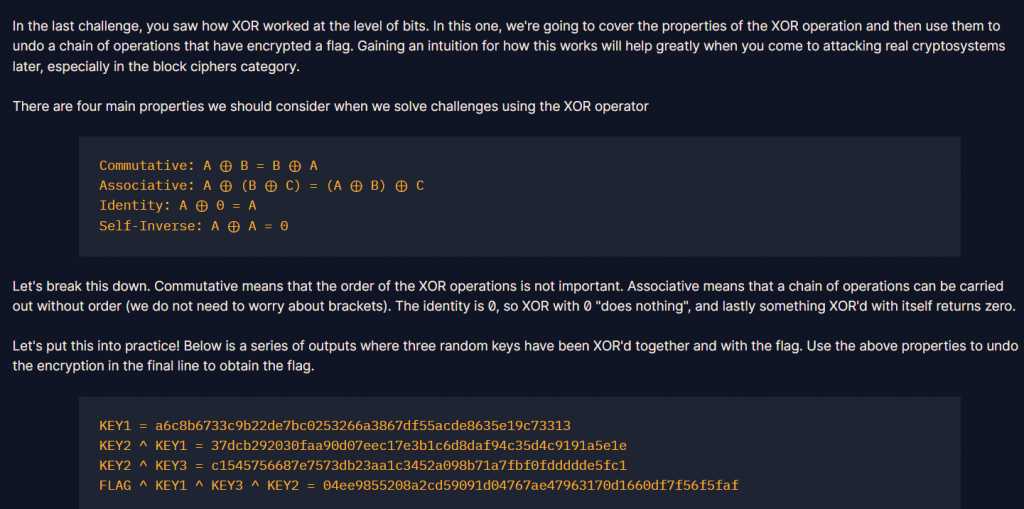Click the KEY1 hex value line
The height and width of the screenshot is (509, 1024).
click(x=335, y=426)
